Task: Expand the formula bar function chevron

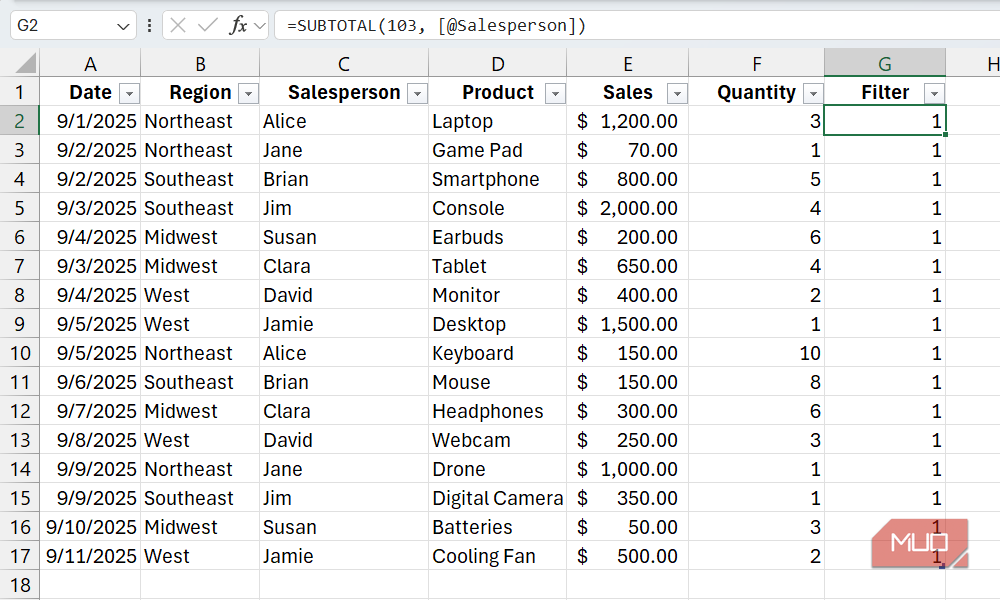Action: coord(259,27)
